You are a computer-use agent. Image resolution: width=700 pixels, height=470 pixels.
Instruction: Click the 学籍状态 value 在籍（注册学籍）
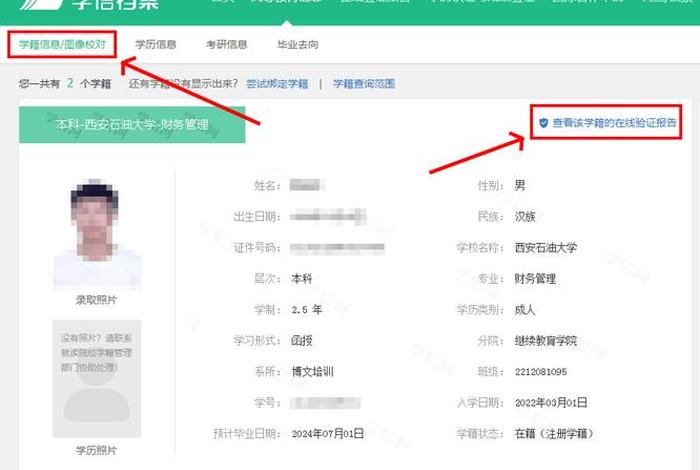click(x=556, y=434)
